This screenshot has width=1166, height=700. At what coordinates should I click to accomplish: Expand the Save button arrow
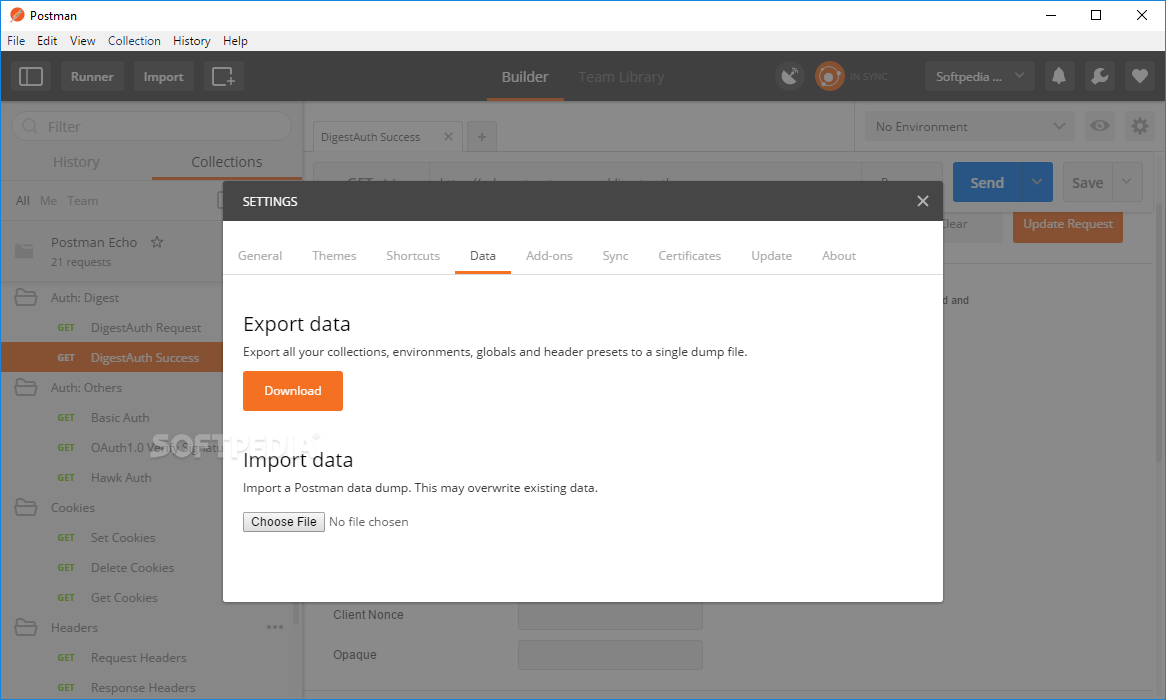point(1127,182)
